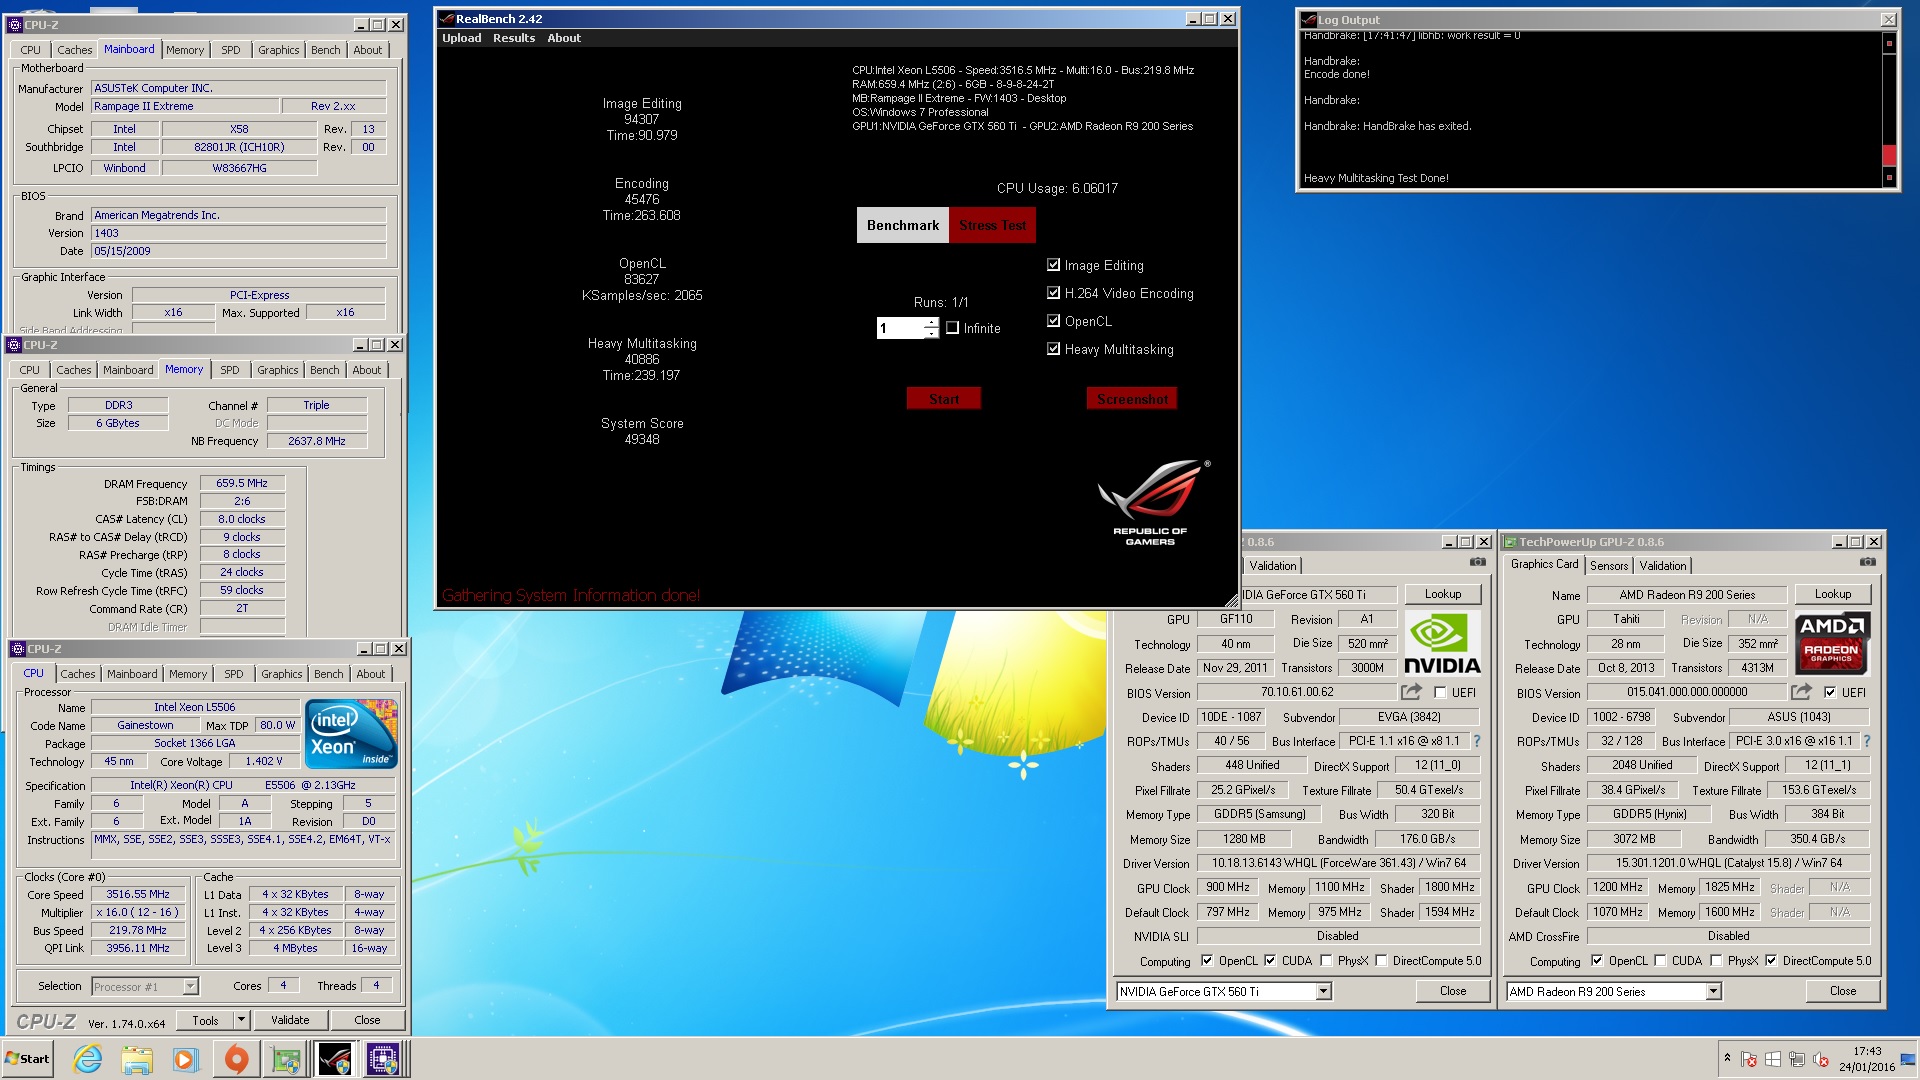1920x1080 pixels.
Task: Toggle UEFI checkbox in AMD GPU-Z
Action: [1830, 692]
